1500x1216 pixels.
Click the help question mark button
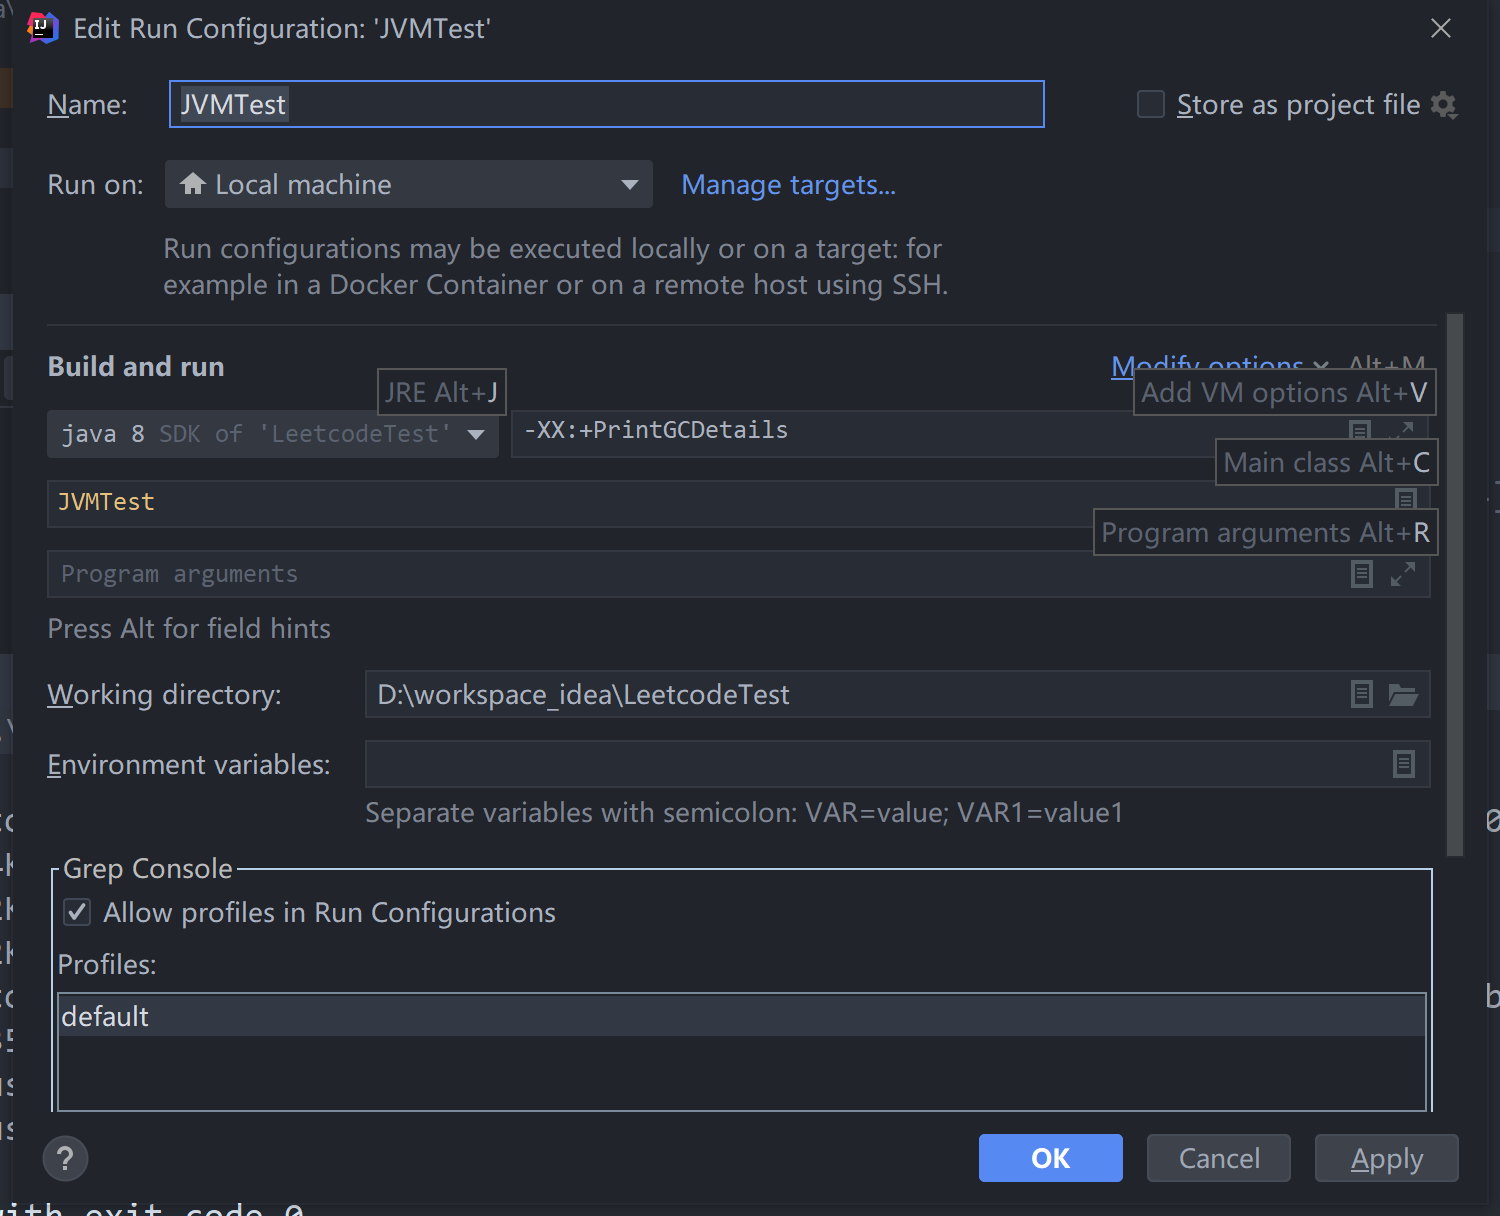[66, 1159]
